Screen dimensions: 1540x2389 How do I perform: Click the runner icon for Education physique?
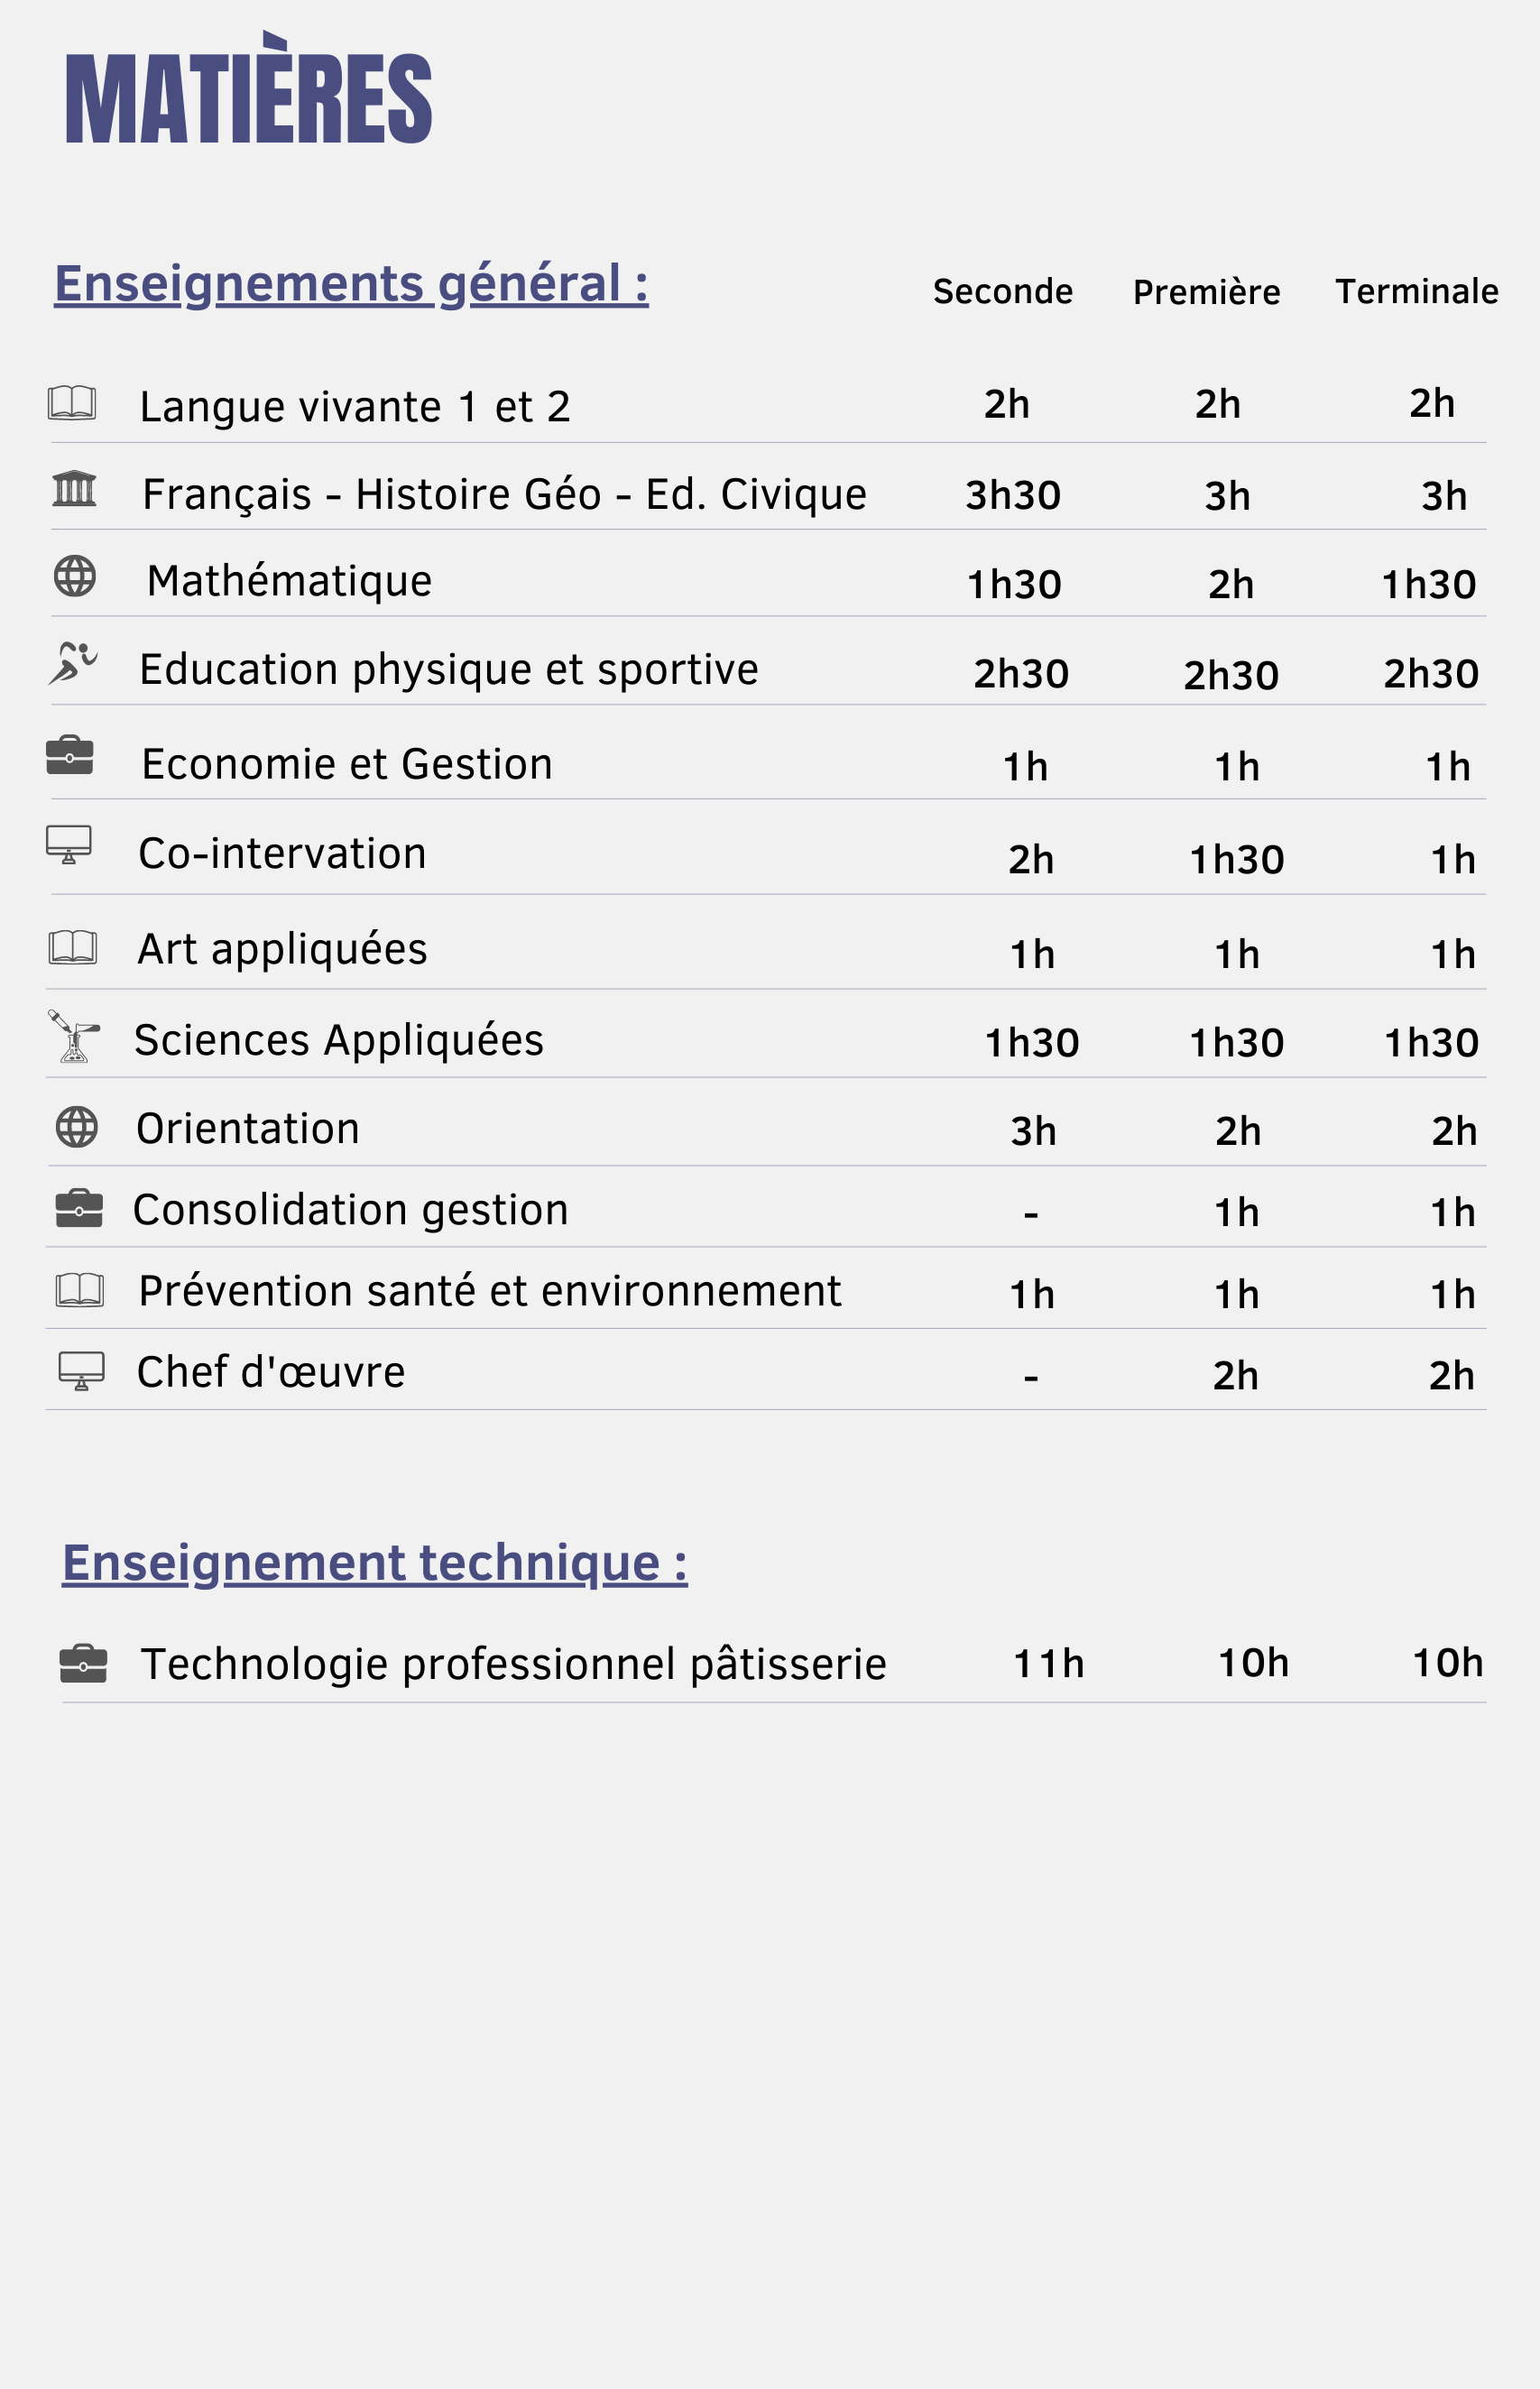(x=73, y=664)
